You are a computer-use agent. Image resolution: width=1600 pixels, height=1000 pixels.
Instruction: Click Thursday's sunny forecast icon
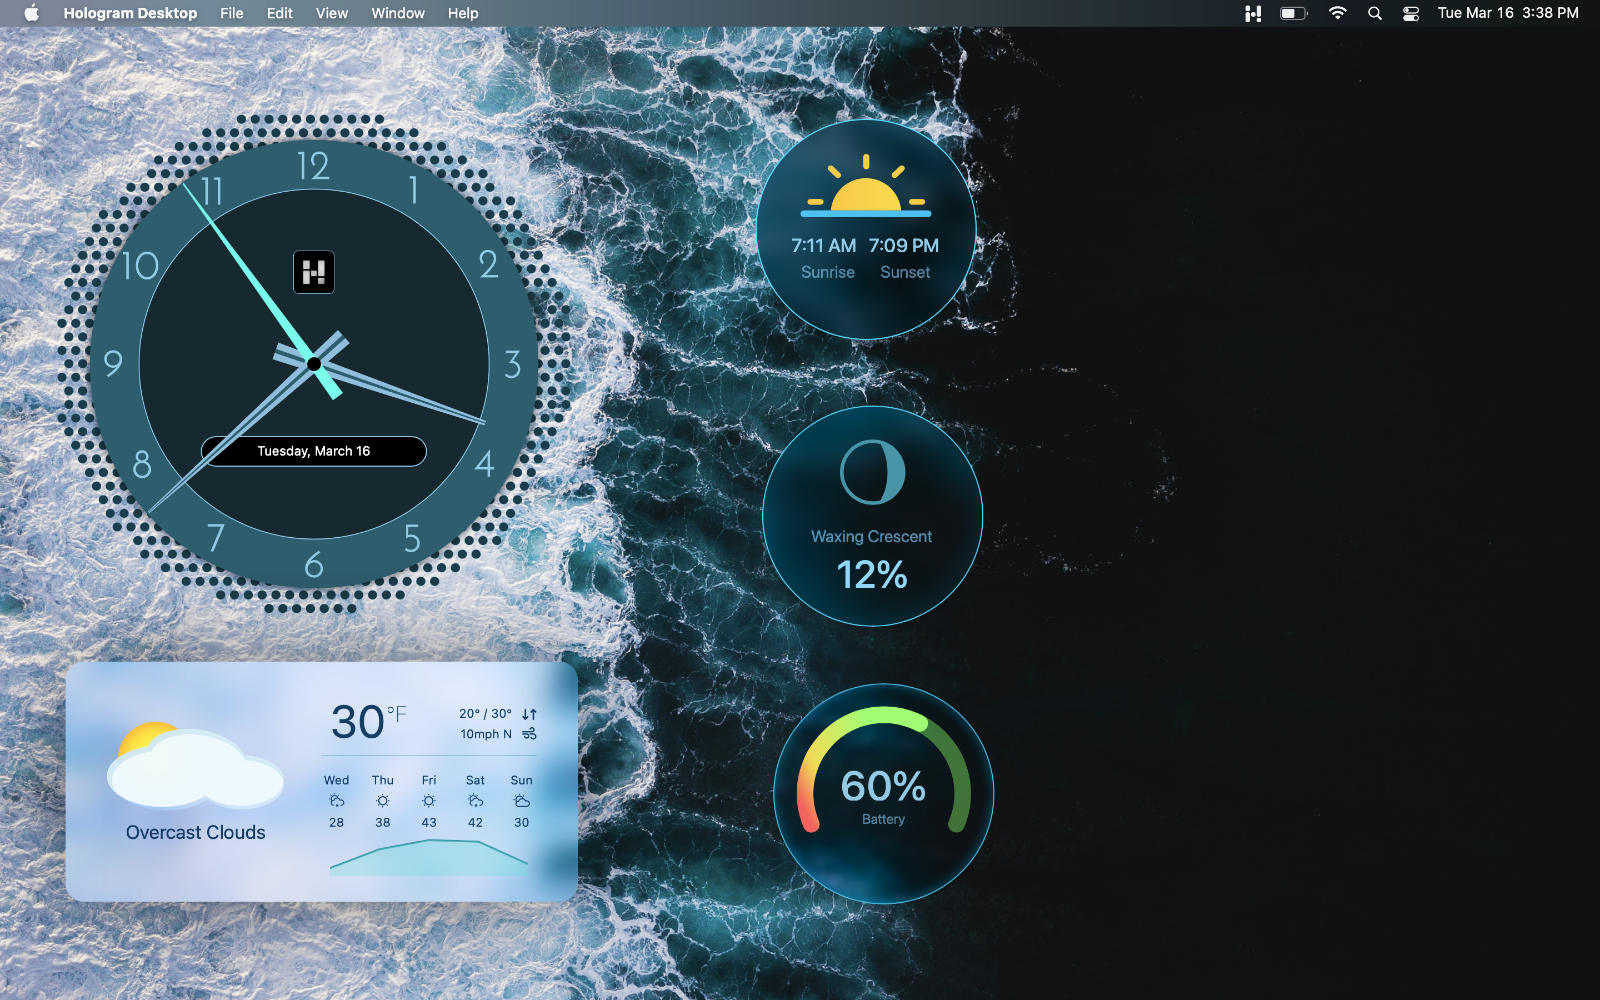(383, 801)
